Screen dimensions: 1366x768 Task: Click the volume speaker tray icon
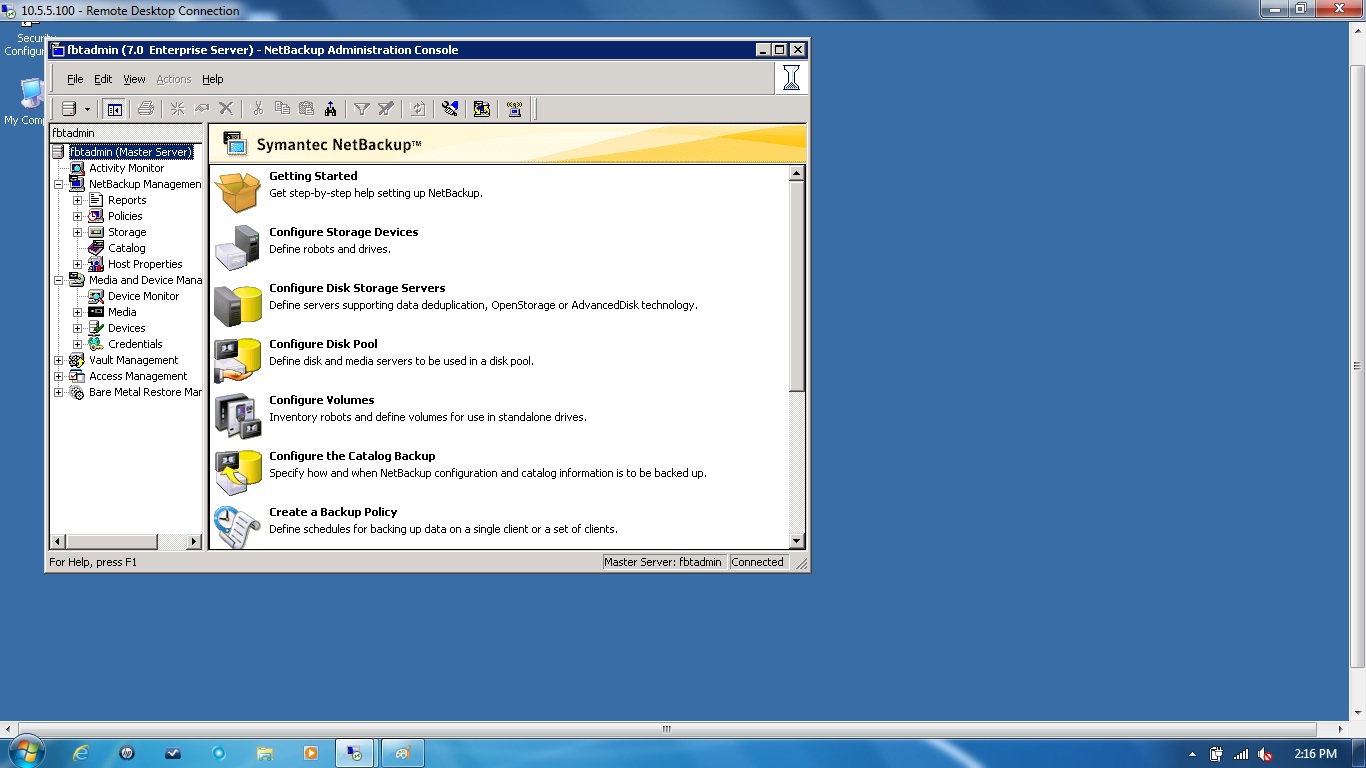pos(1265,754)
